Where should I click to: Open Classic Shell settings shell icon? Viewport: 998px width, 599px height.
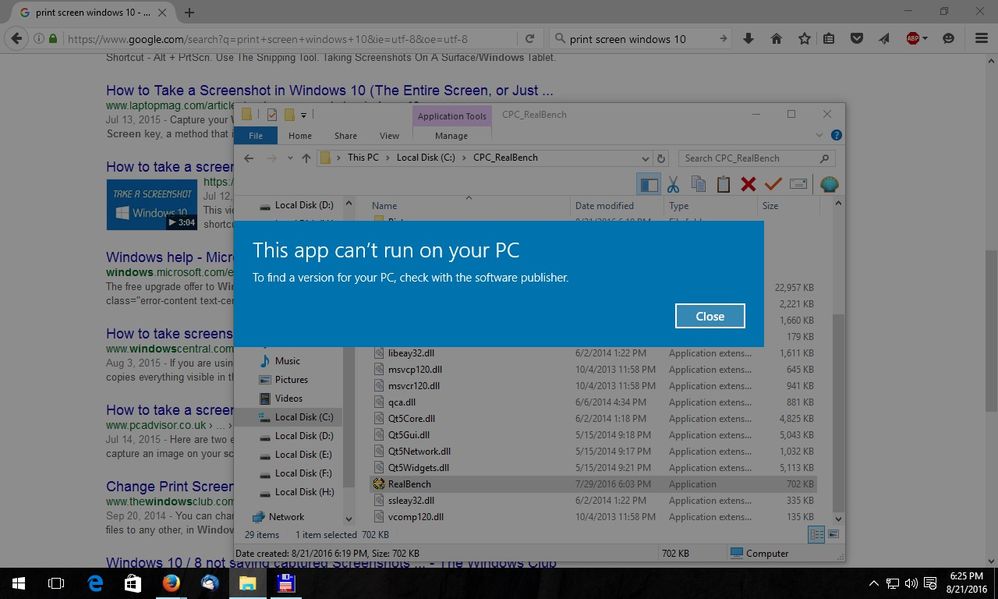pos(829,185)
